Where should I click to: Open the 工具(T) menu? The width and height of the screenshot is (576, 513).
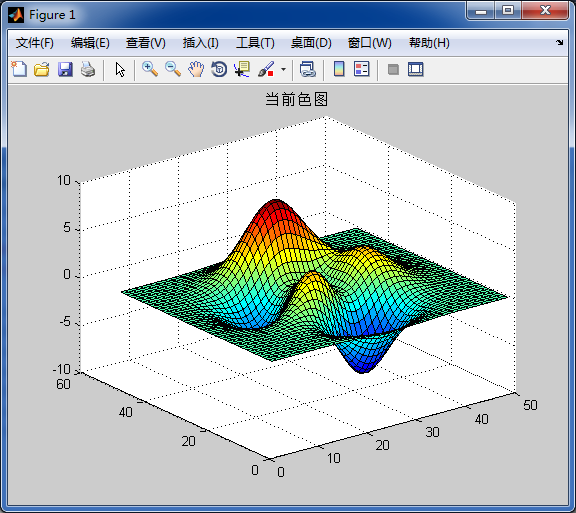tap(255, 43)
